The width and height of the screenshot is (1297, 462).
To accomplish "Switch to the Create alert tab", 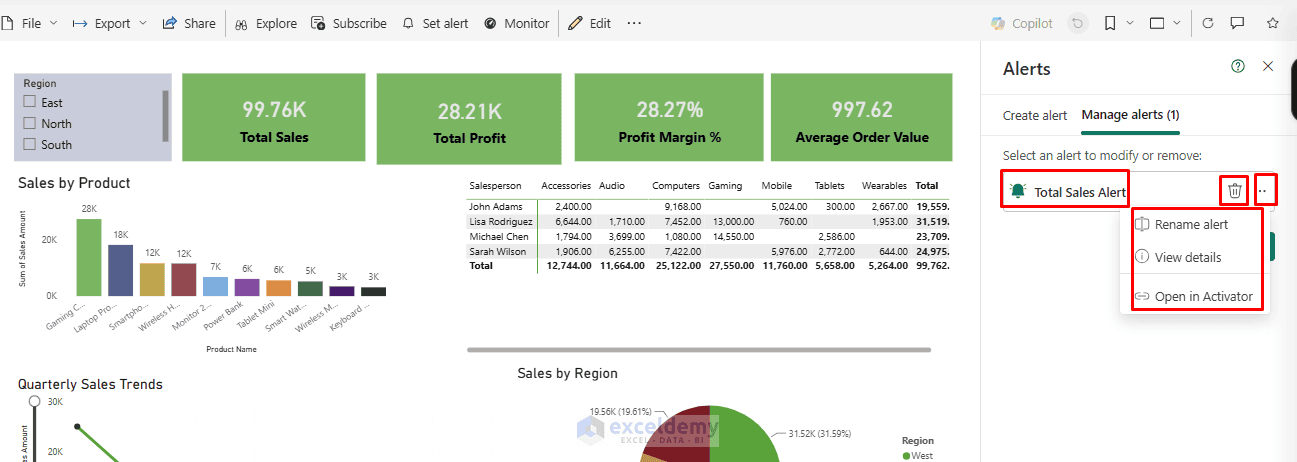I will coord(1035,115).
